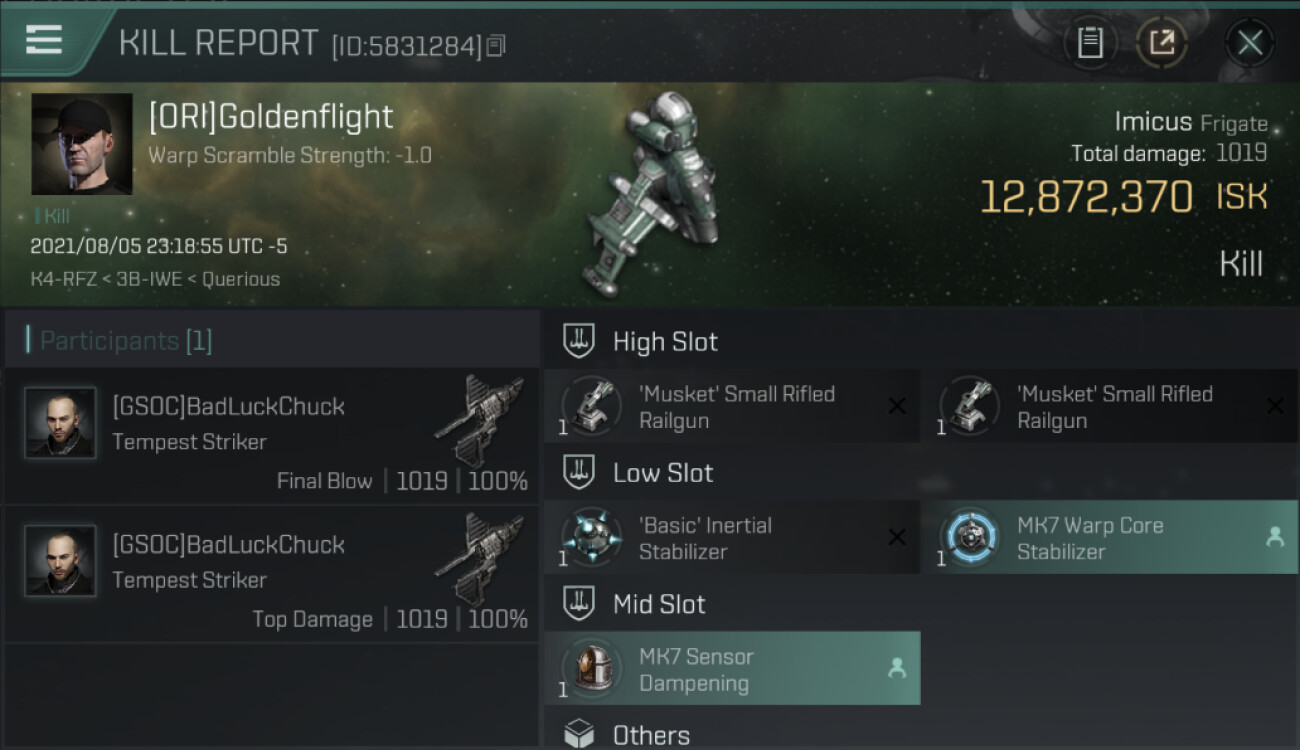Select the second 'Musket' Small Rifled Railgun icon
Image resolution: width=1300 pixels, height=750 pixels.
coord(968,406)
